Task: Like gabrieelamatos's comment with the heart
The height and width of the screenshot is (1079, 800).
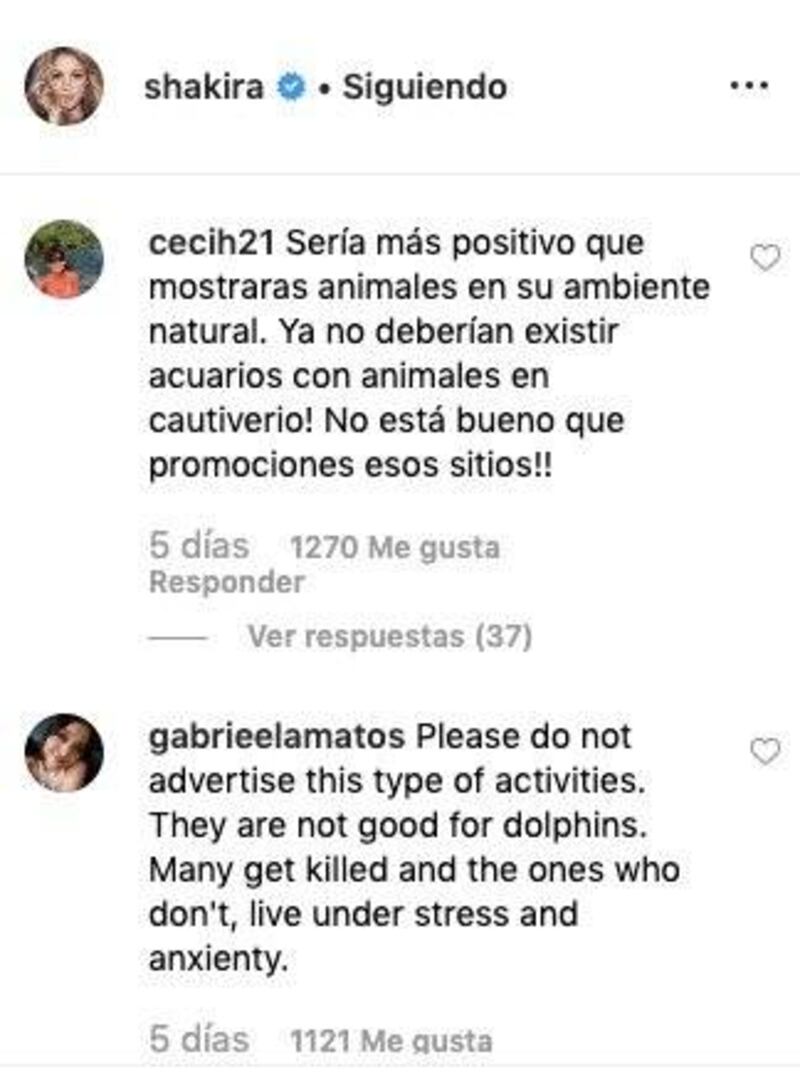Action: pos(765,751)
